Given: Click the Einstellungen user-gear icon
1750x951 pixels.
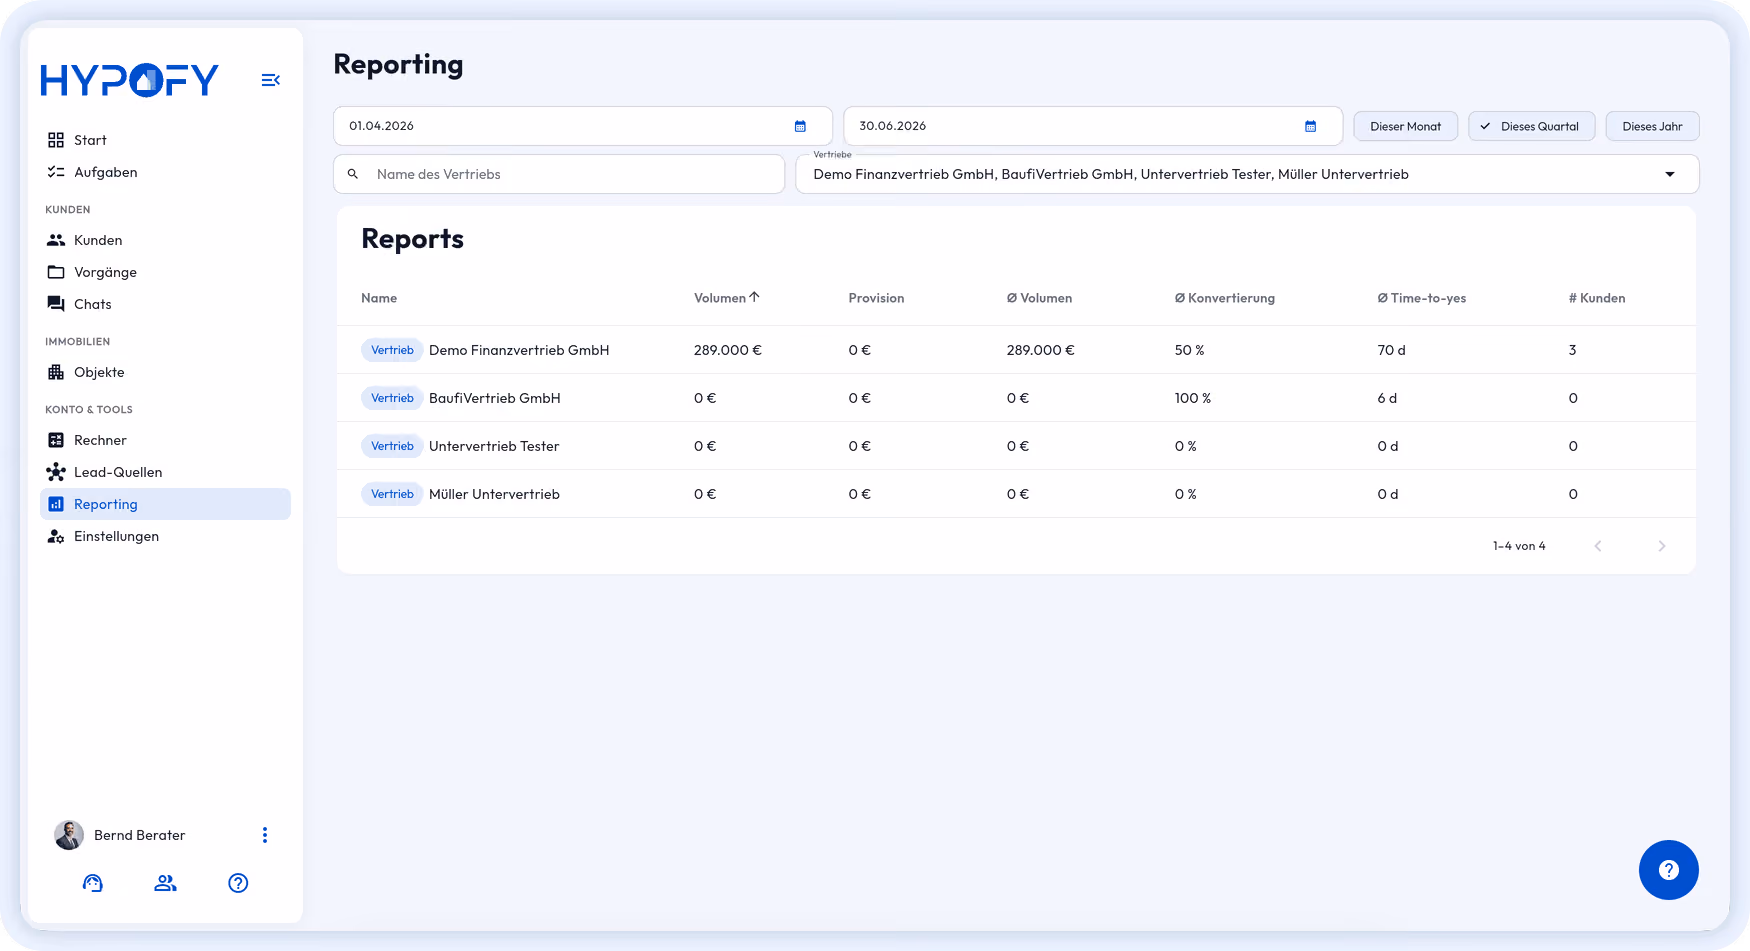Looking at the screenshot, I should coord(56,536).
